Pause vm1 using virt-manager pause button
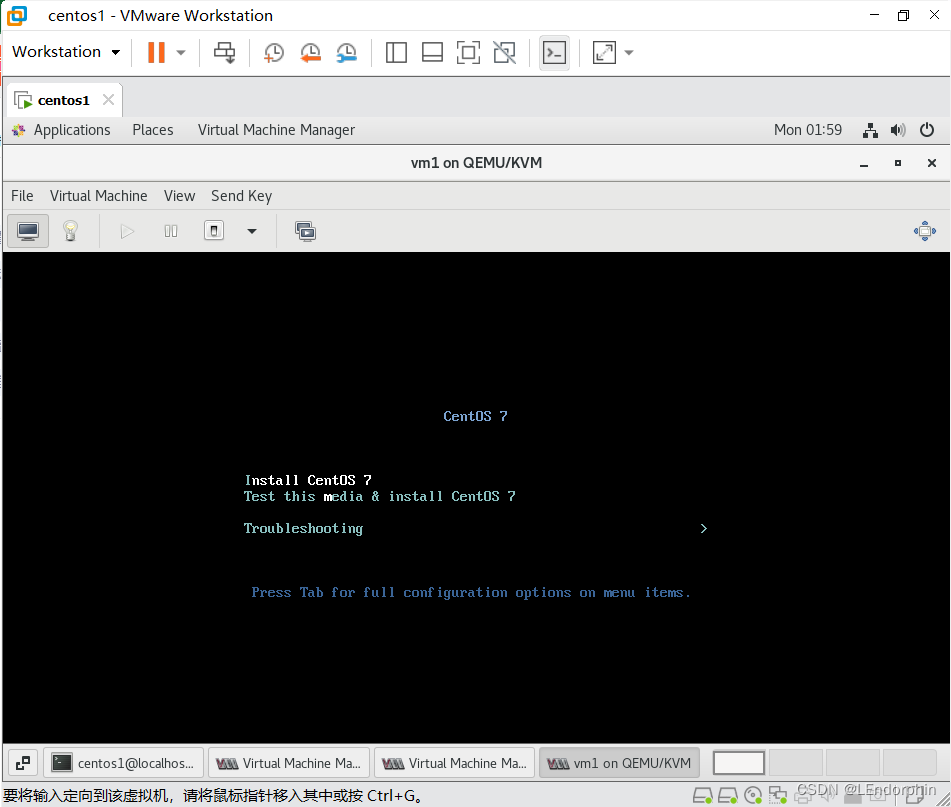951x807 pixels. [171, 231]
